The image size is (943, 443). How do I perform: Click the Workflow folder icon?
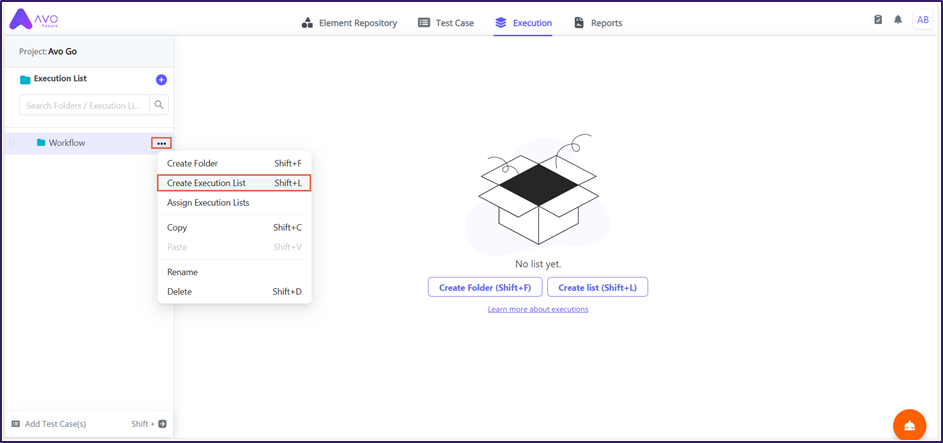(41, 143)
